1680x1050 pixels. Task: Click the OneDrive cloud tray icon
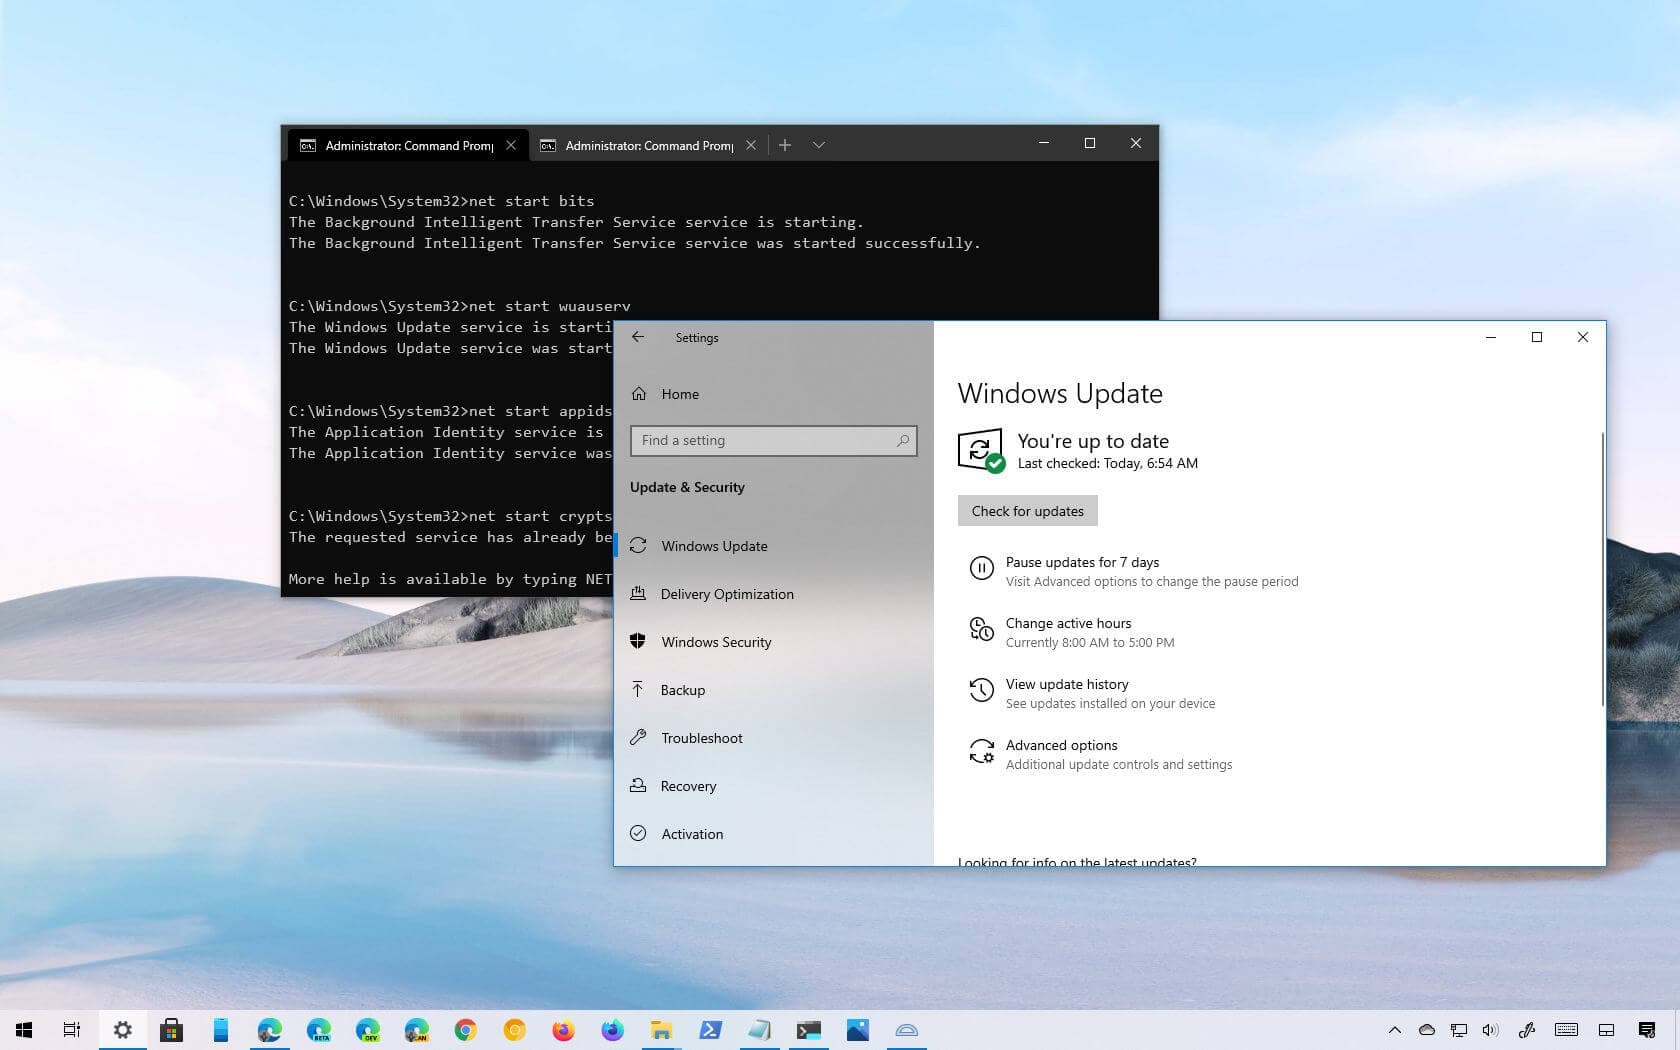pos(1427,1030)
